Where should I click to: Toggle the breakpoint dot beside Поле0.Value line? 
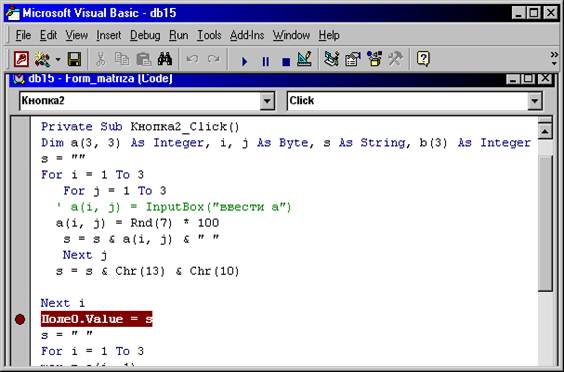(20, 319)
